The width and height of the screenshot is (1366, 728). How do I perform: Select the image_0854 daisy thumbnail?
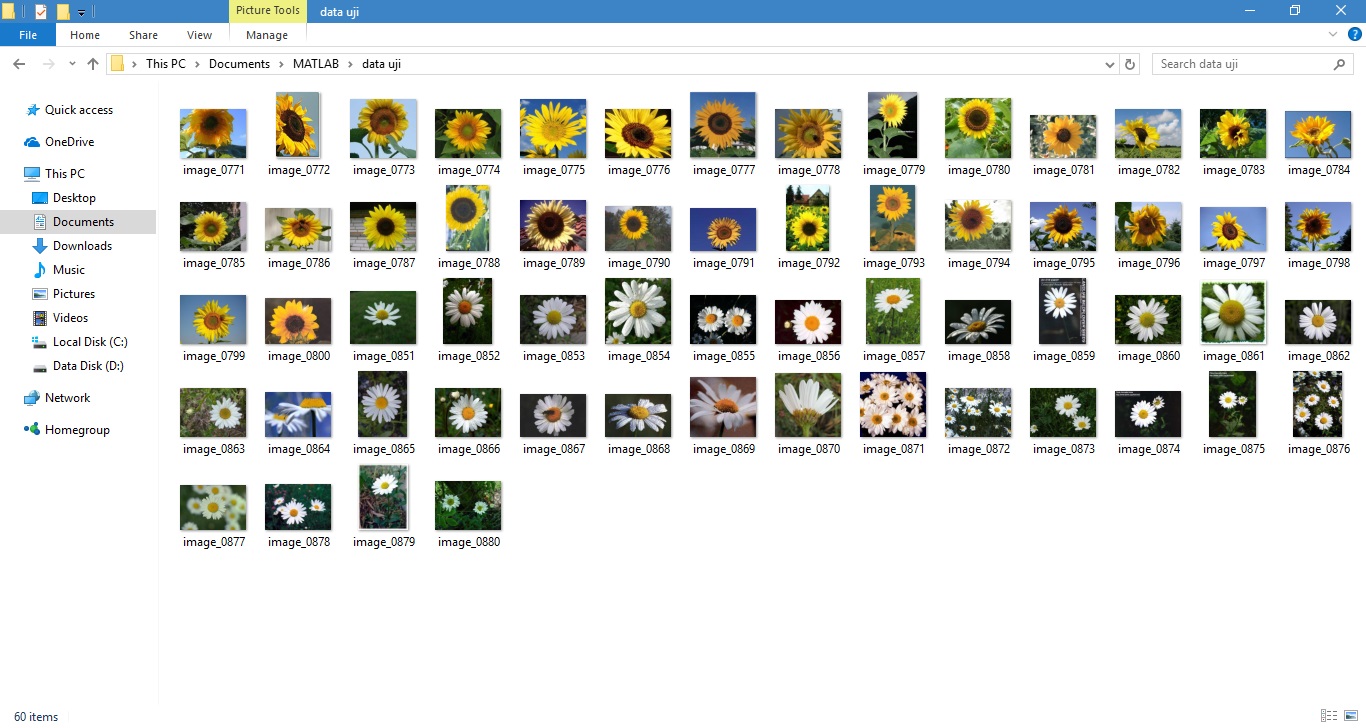638,312
